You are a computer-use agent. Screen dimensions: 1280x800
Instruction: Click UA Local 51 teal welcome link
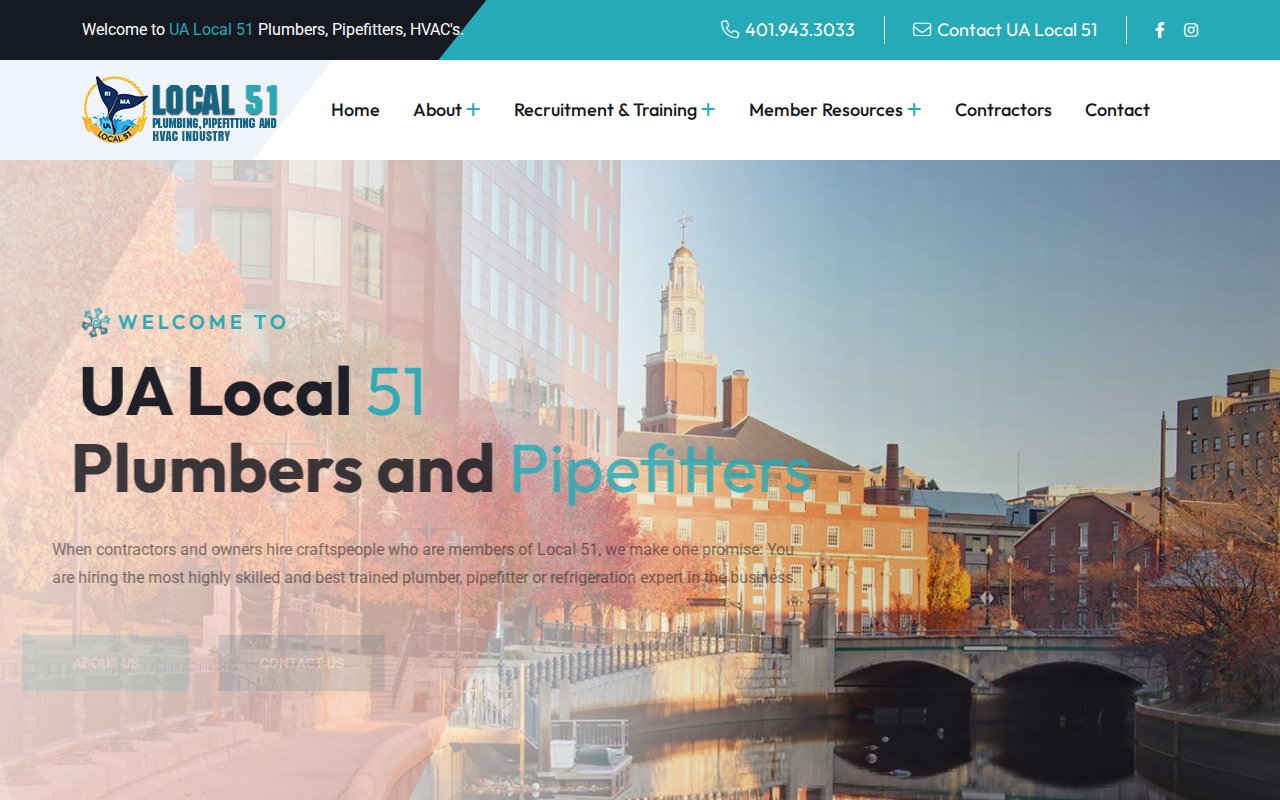pos(210,30)
